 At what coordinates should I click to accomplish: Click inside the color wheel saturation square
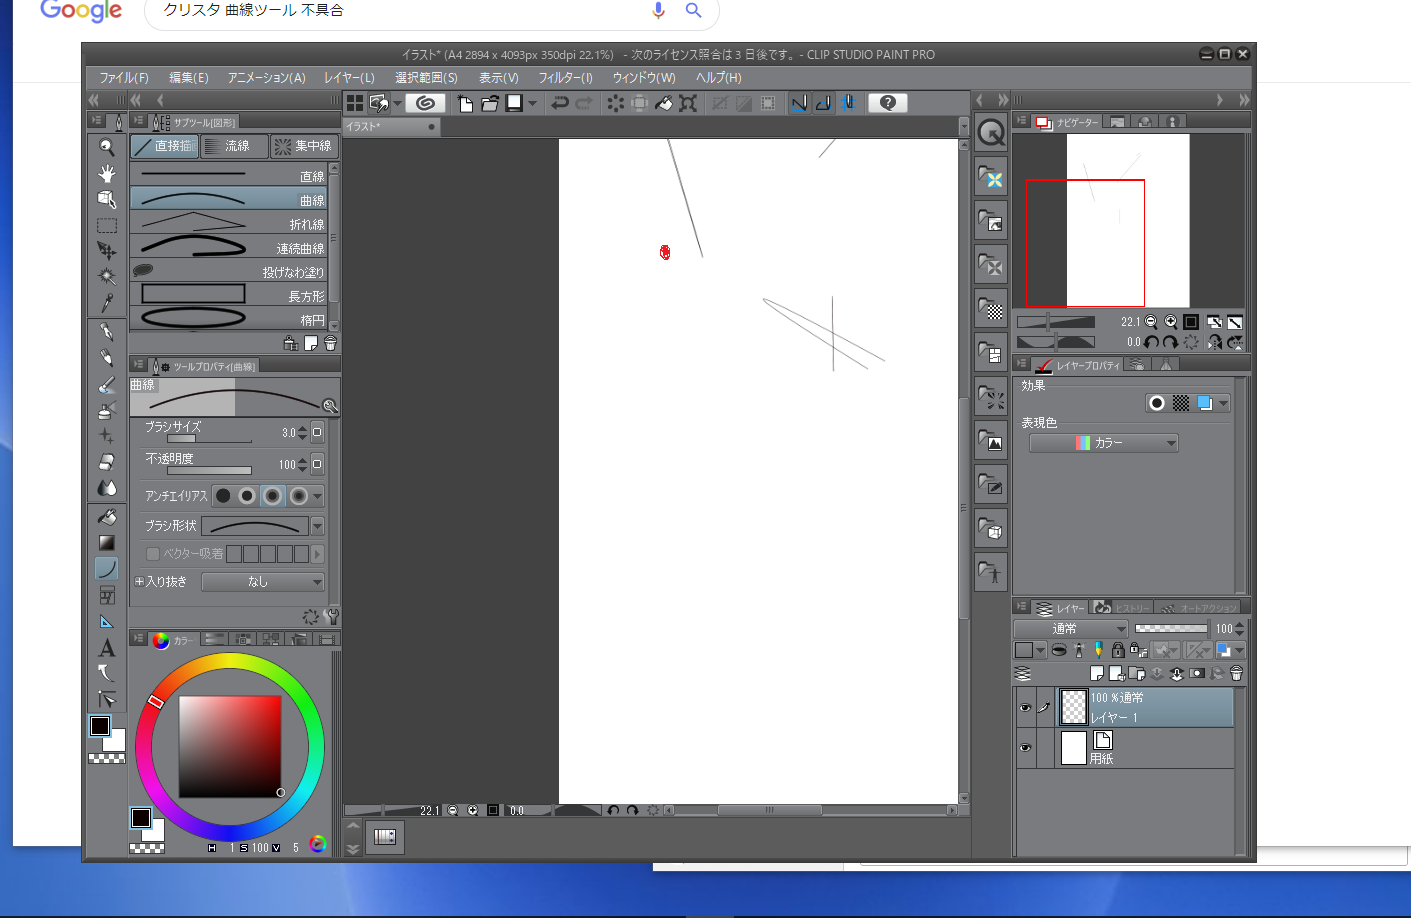(x=230, y=746)
